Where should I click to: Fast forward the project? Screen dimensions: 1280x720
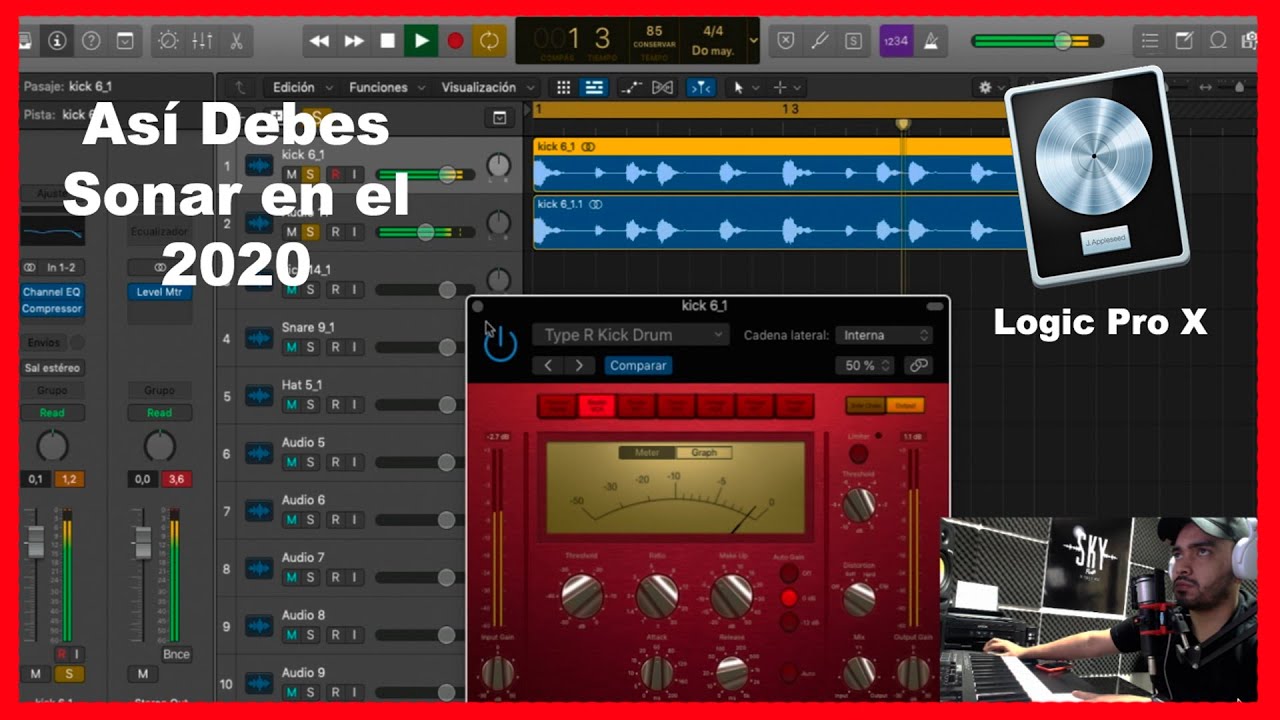(x=354, y=41)
